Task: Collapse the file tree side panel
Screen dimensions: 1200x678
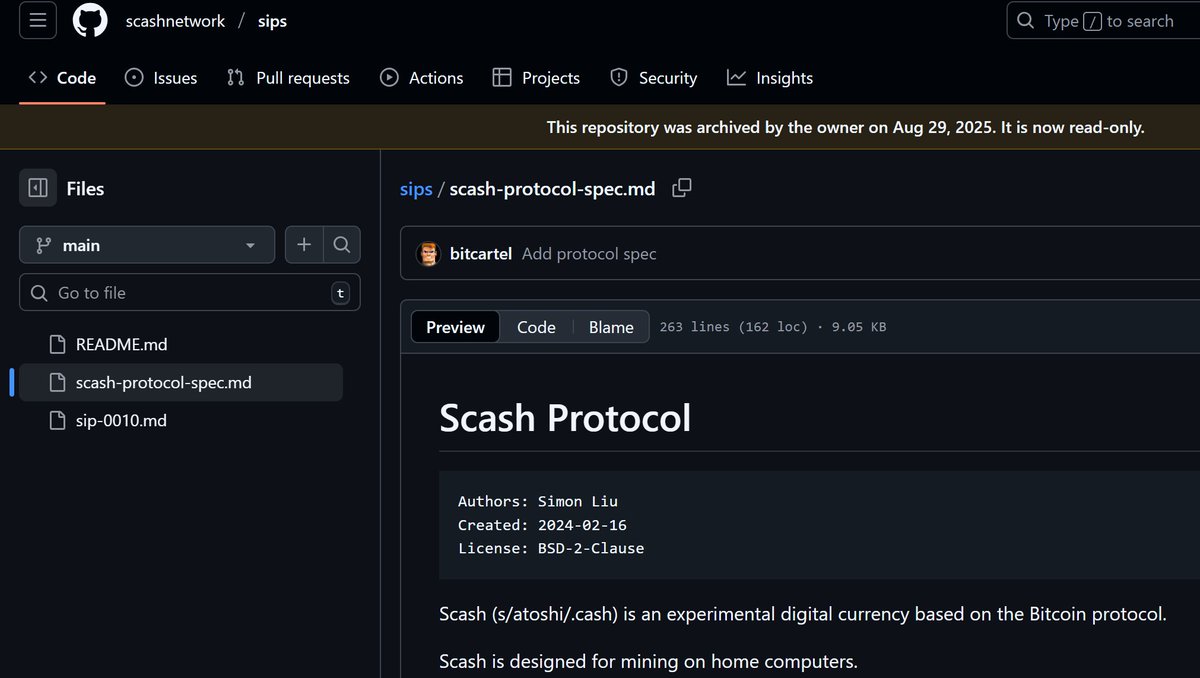Action: point(38,188)
